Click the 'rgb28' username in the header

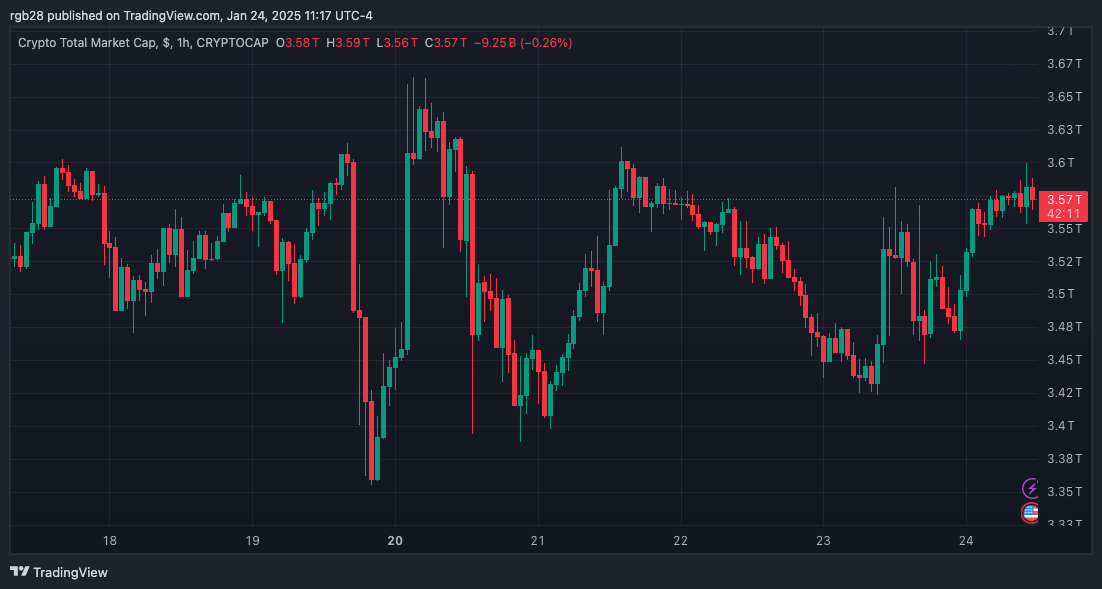pyautogui.click(x=23, y=15)
